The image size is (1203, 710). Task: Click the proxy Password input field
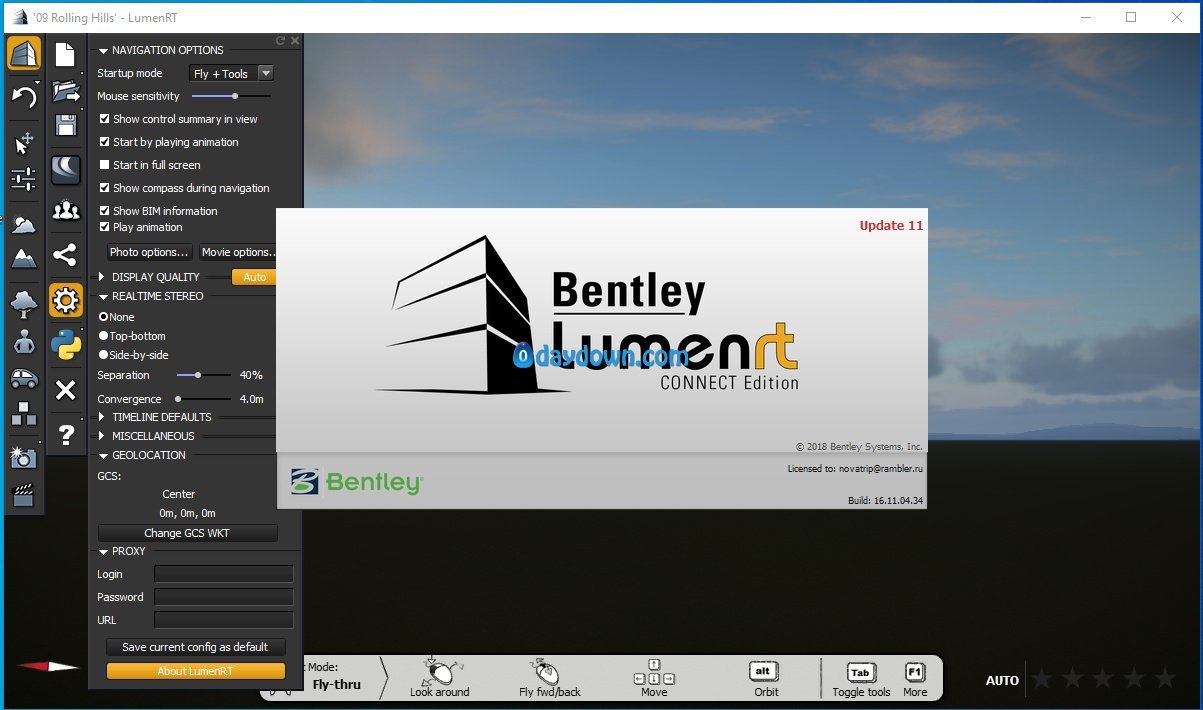tap(223, 597)
